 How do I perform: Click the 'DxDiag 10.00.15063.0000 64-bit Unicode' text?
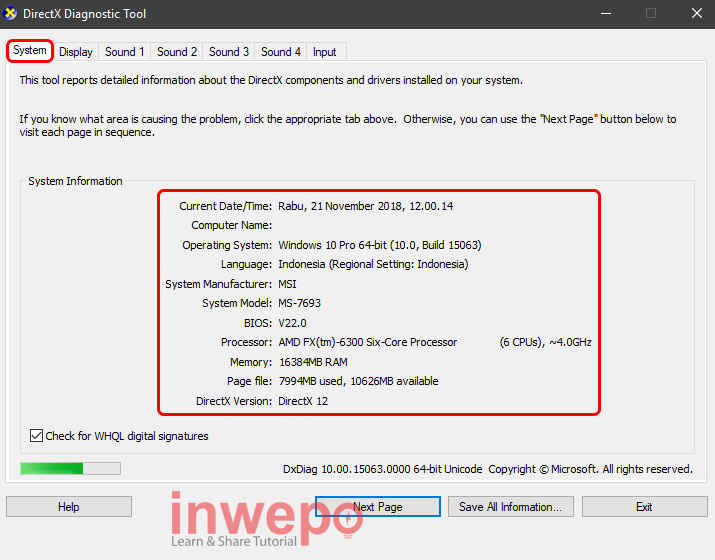383,469
